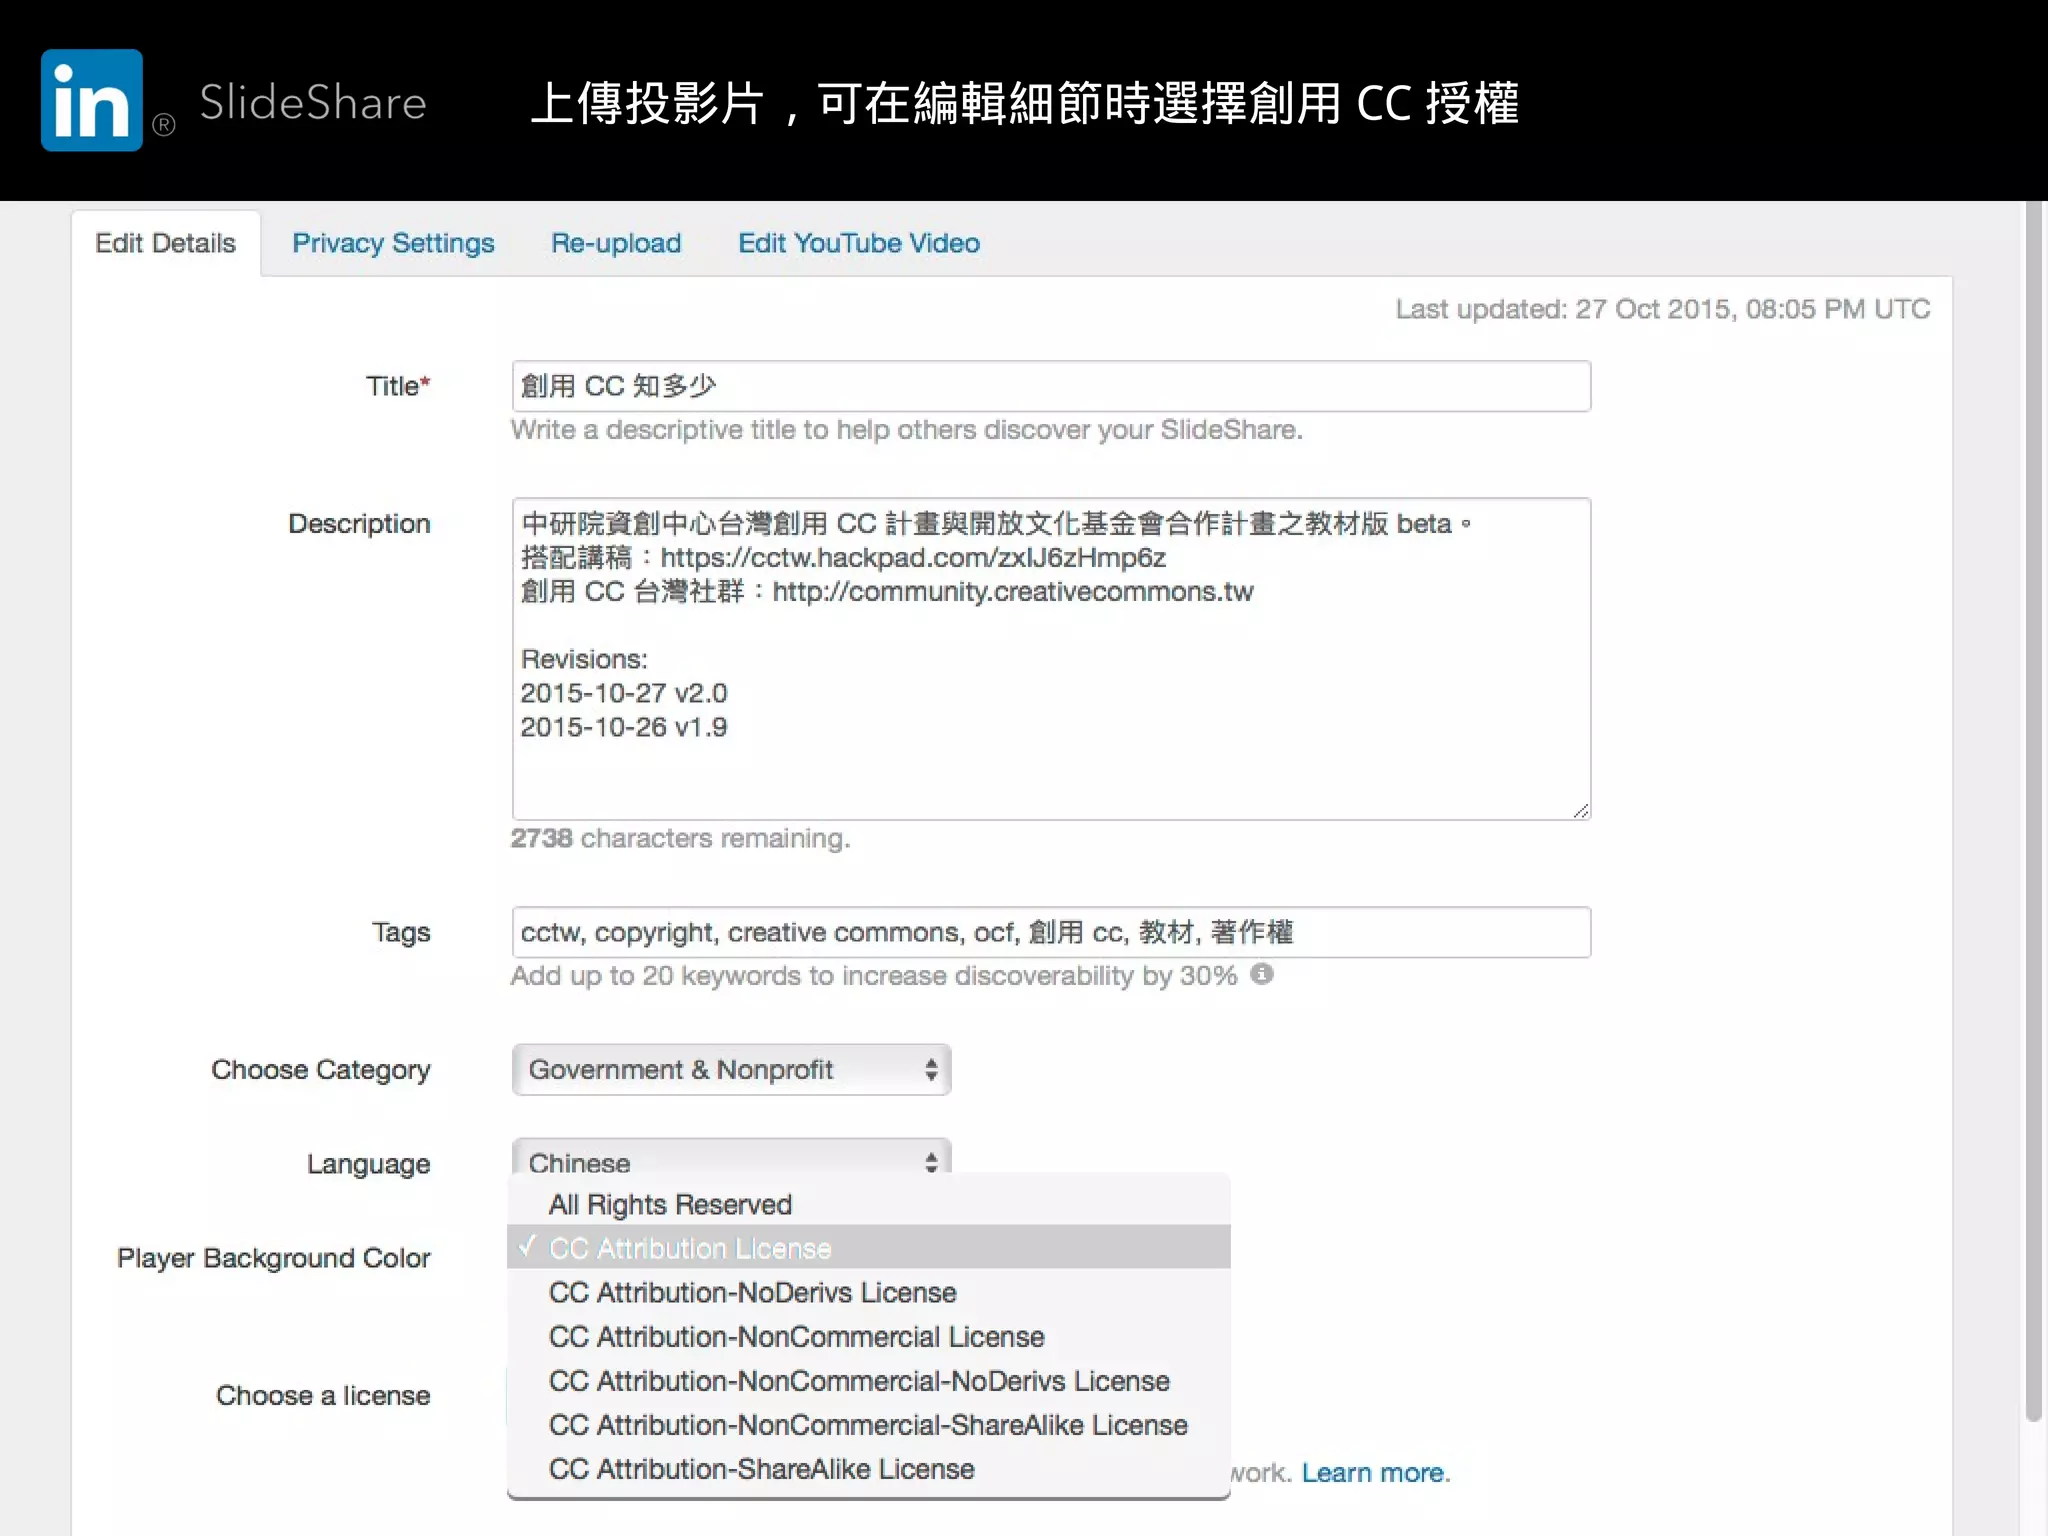Pick CC Attribution-NonCommercial-ShareAlike License

coord(869,1425)
